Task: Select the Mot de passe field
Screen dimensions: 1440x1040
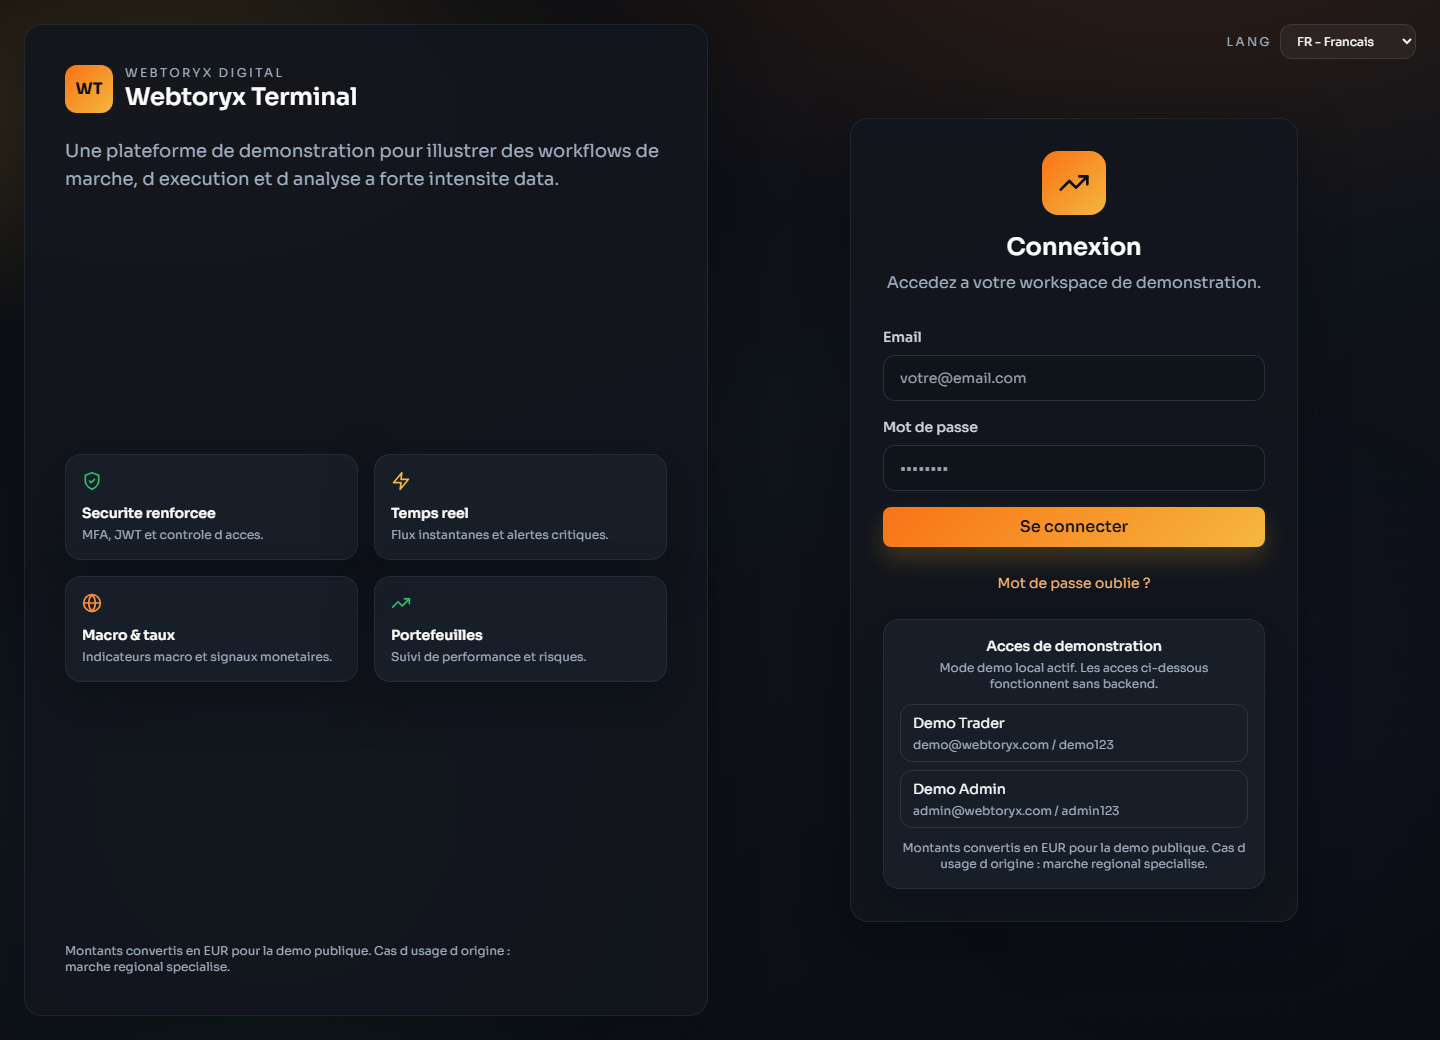Action: pyautogui.click(x=1073, y=468)
